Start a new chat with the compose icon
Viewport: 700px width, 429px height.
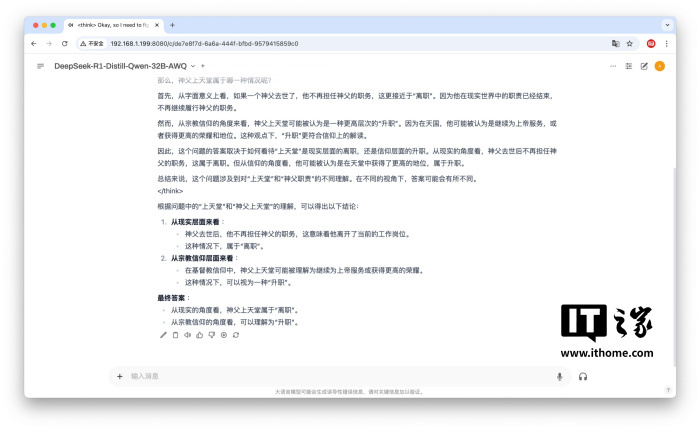tap(644, 66)
